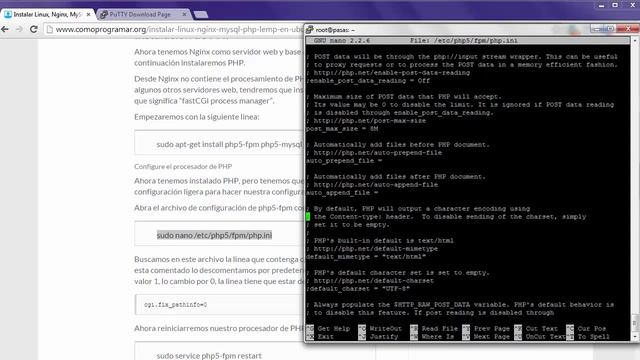Click the page icon in the address bar

(49, 29)
